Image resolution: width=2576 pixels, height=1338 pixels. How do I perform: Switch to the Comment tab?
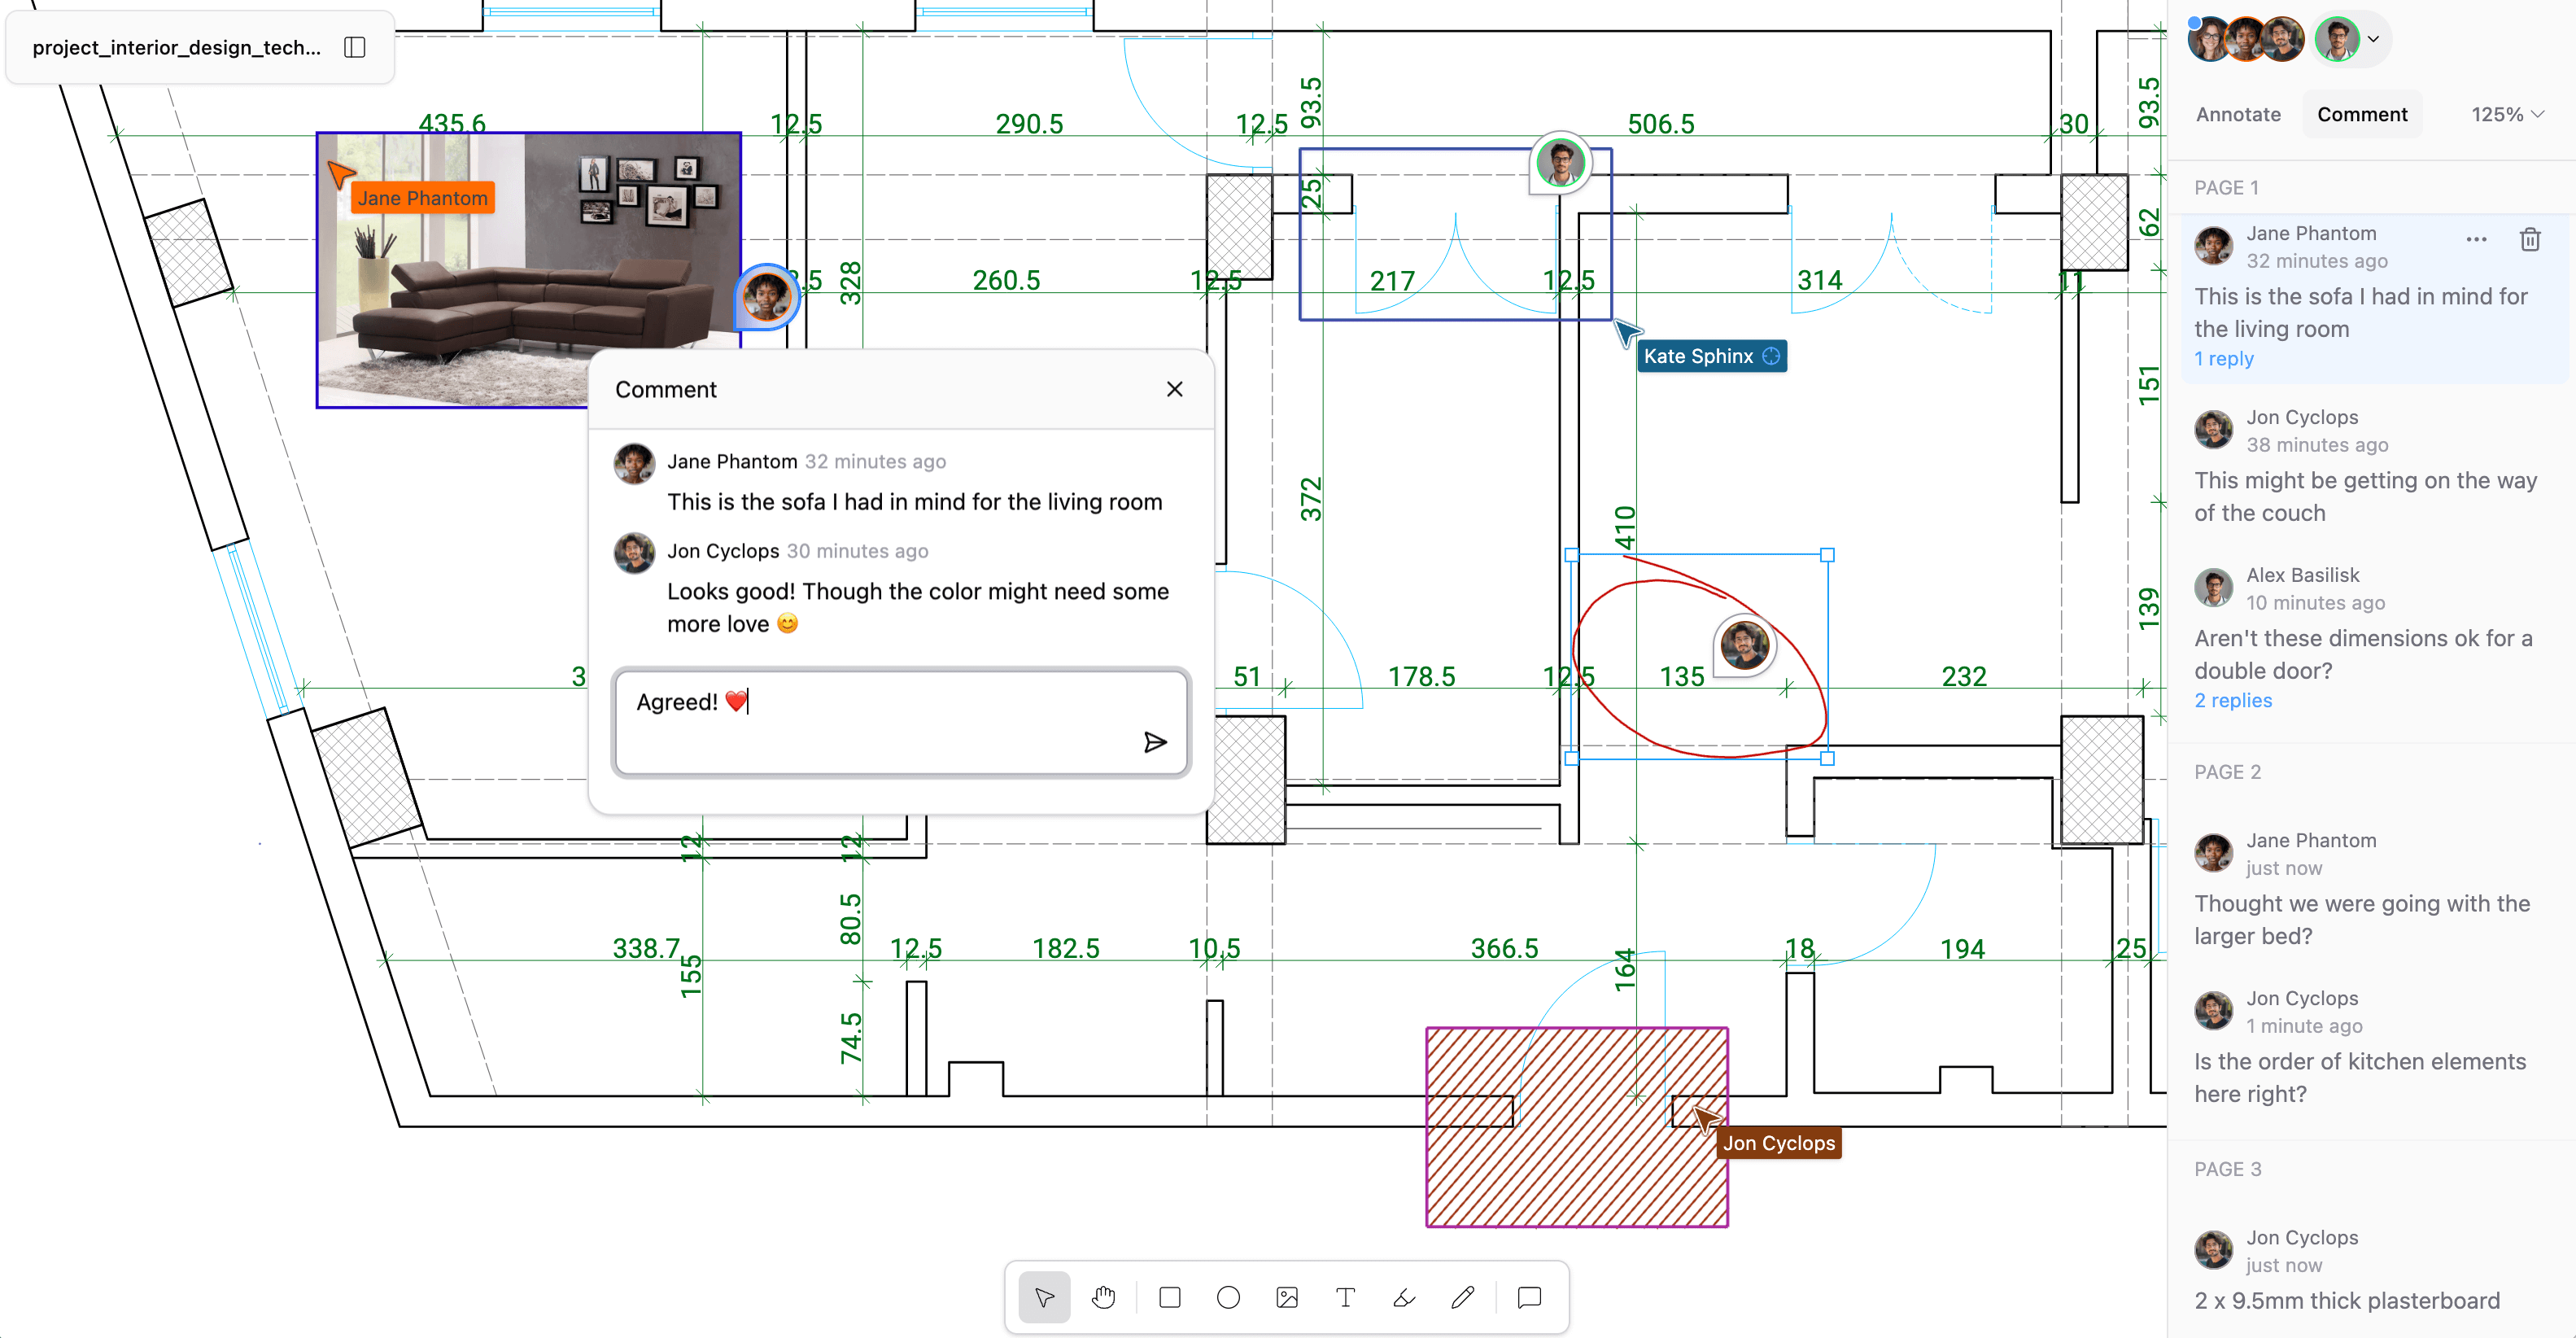[x=2362, y=115]
